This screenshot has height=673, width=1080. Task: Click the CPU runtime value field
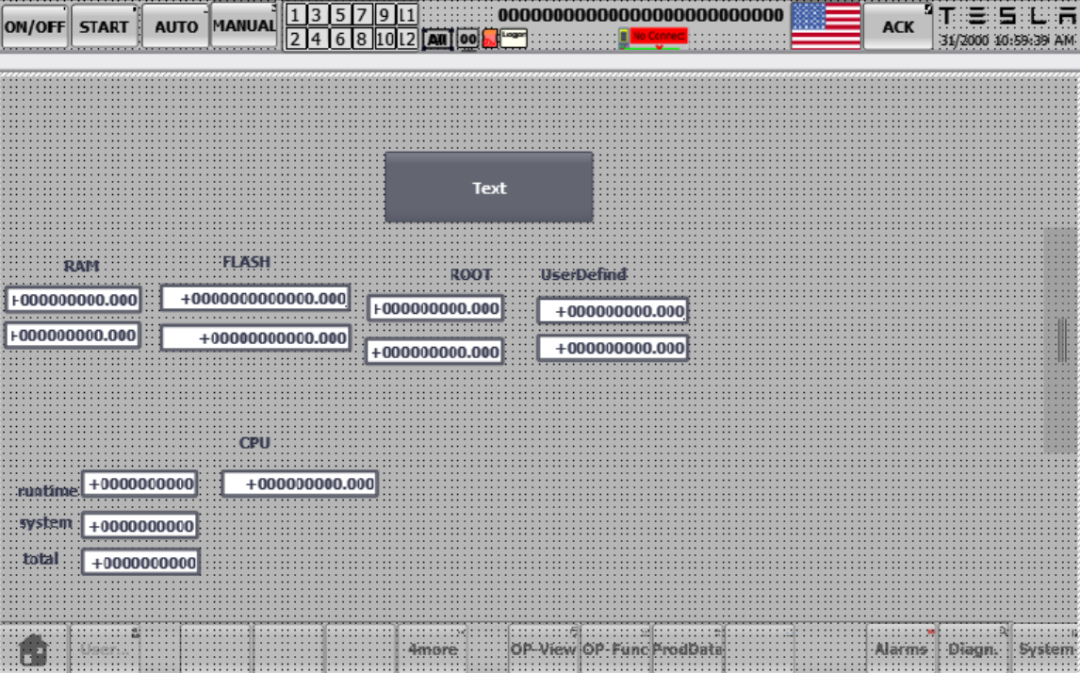140,484
